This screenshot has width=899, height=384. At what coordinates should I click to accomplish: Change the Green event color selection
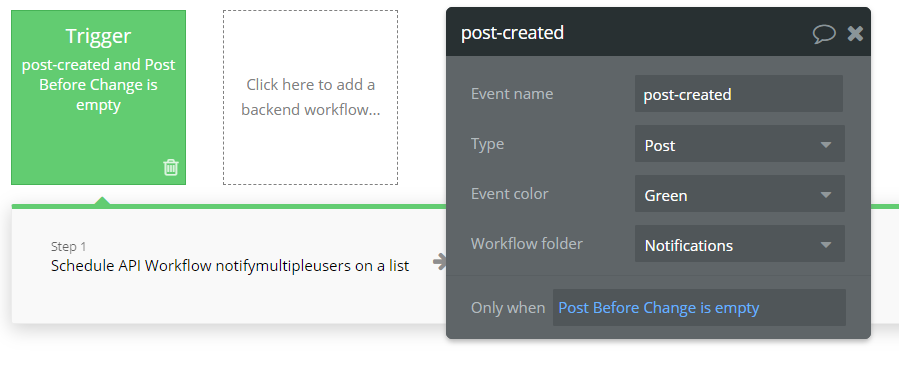click(x=740, y=194)
